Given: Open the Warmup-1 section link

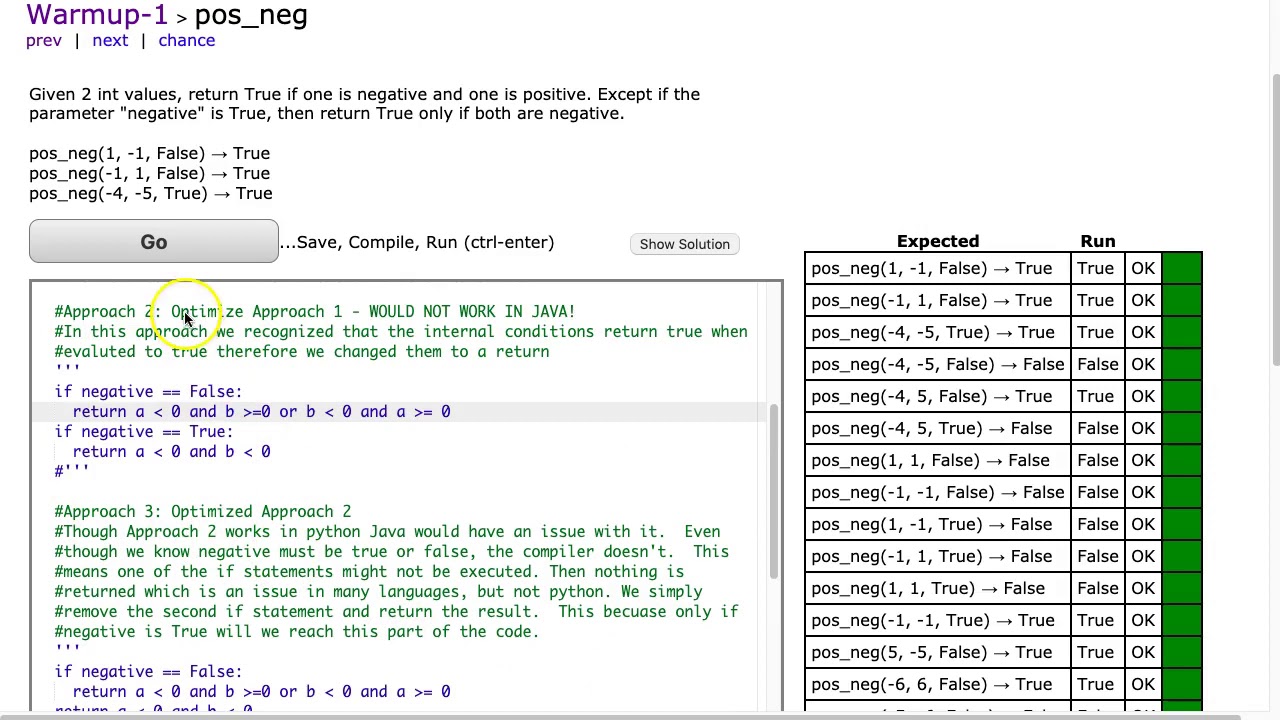Looking at the screenshot, I should [x=97, y=15].
